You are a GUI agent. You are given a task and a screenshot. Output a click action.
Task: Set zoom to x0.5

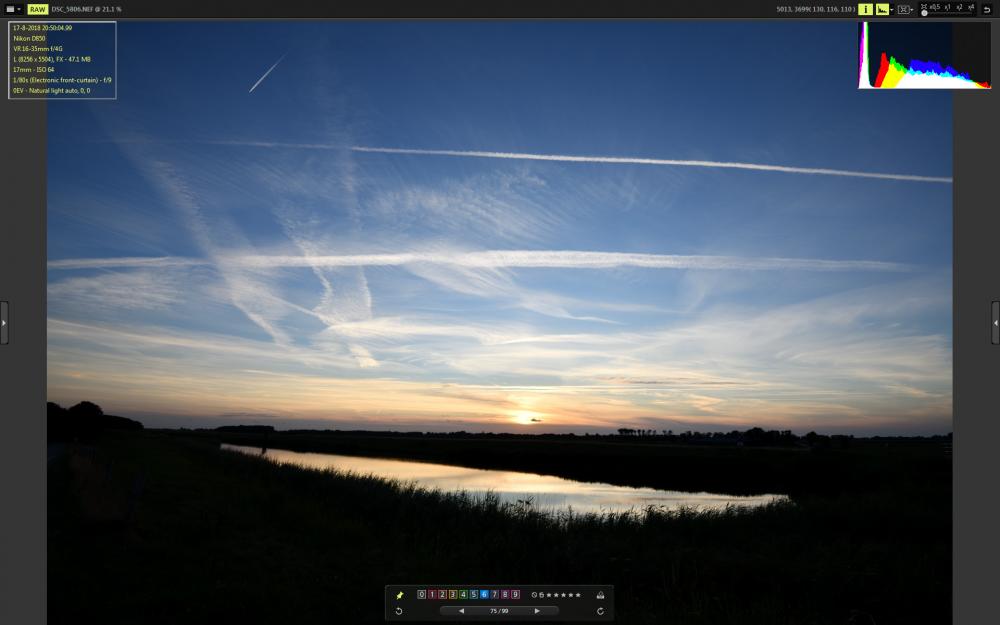click(x=935, y=7)
